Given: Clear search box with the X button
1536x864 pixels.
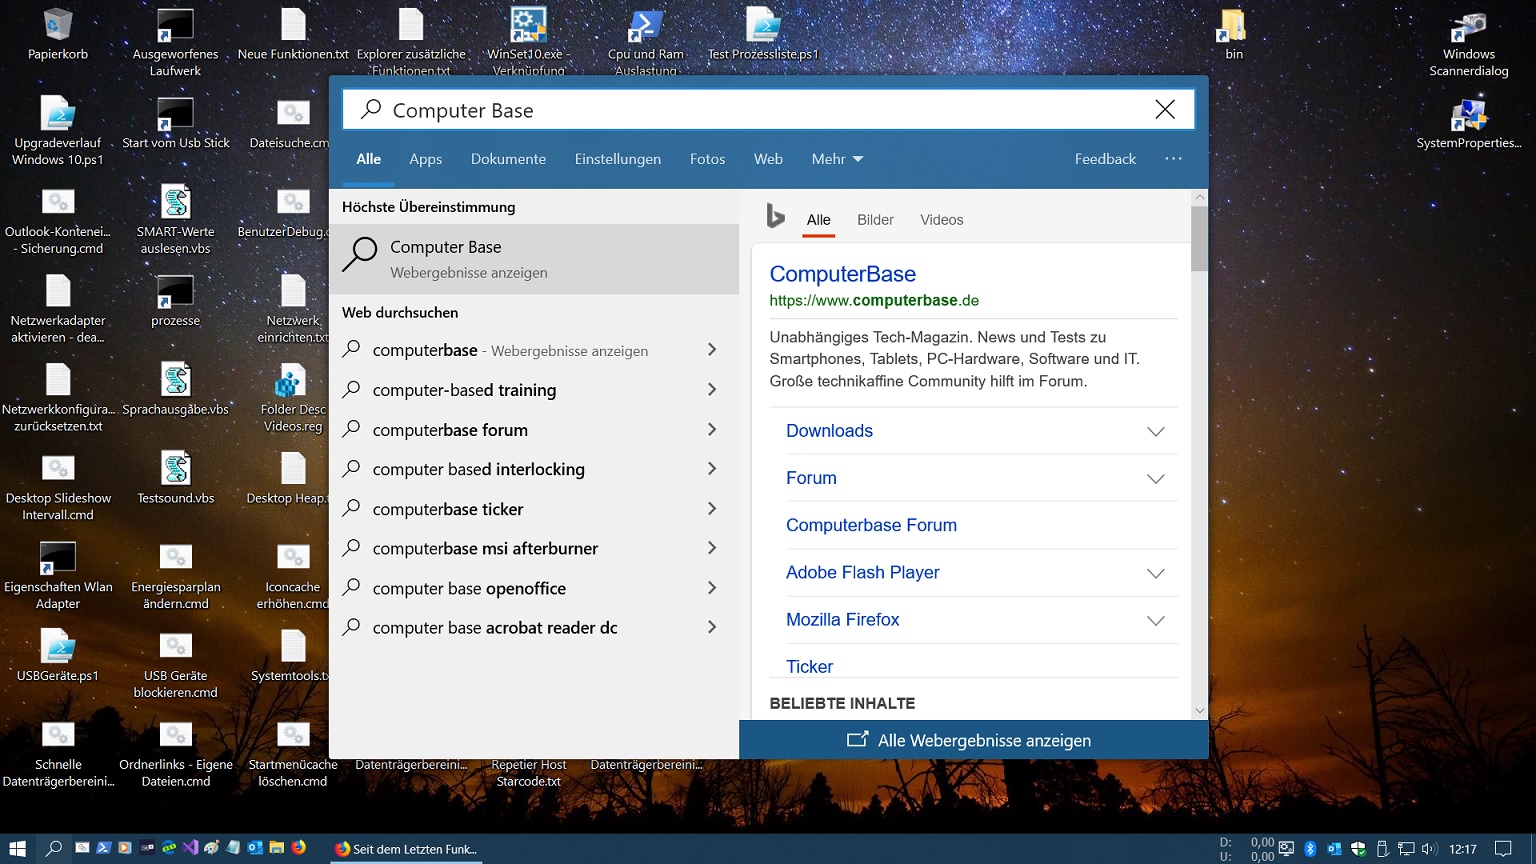Looking at the screenshot, I should pyautogui.click(x=1165, y=110).
